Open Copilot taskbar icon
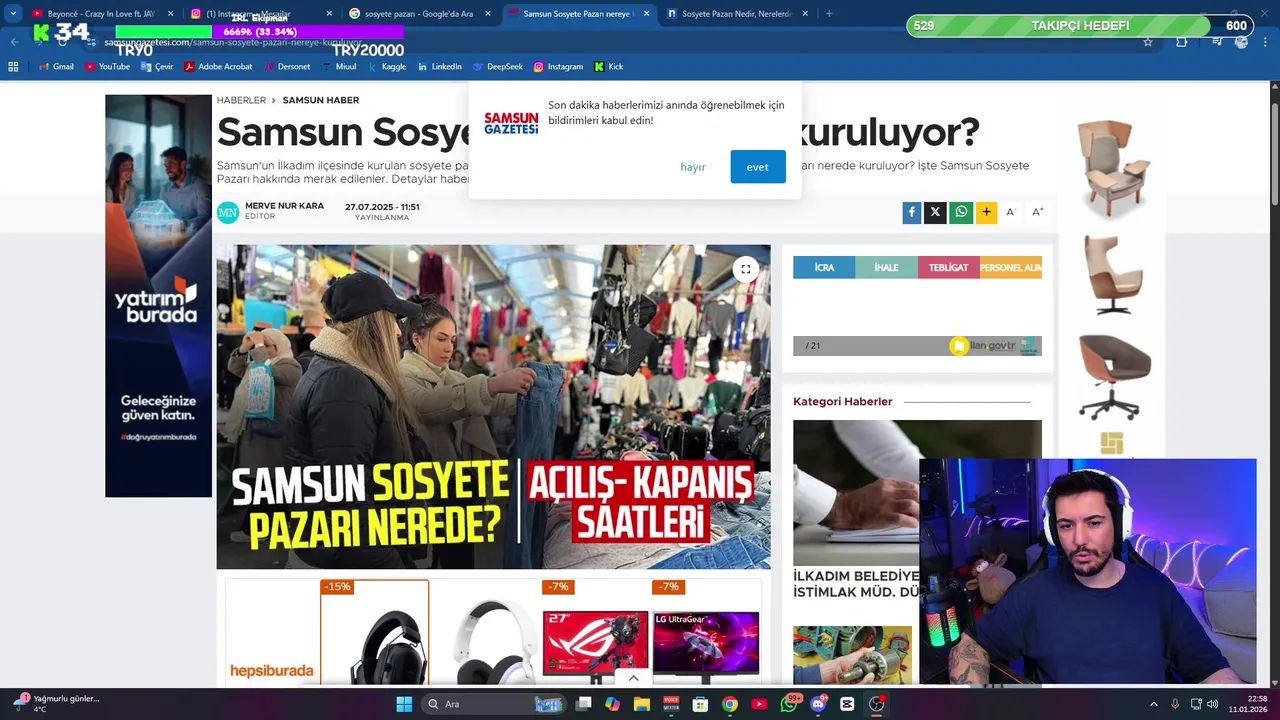 coord(612,704)
